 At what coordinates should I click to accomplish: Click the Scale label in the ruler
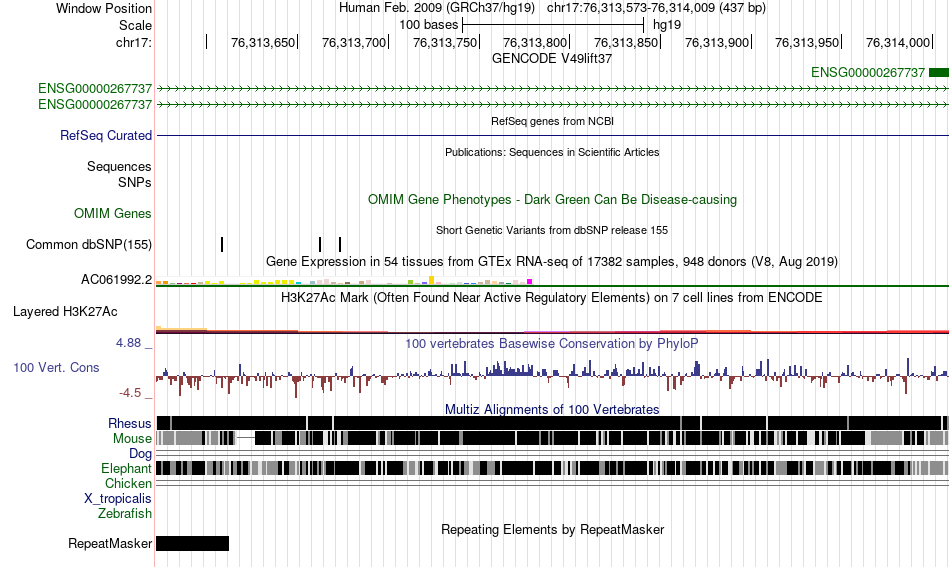coord(135,25)
